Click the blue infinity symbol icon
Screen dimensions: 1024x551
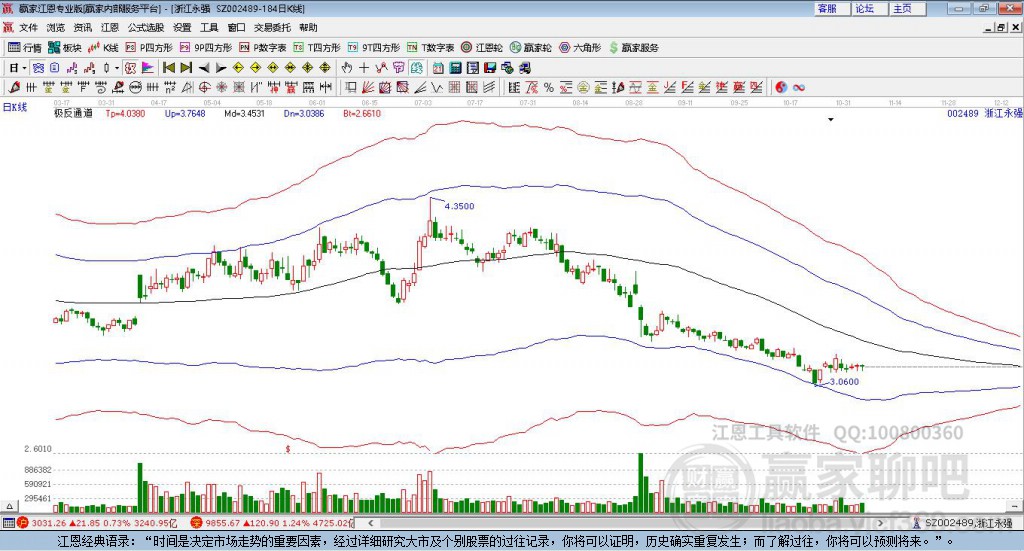click(x=799, y=87)
